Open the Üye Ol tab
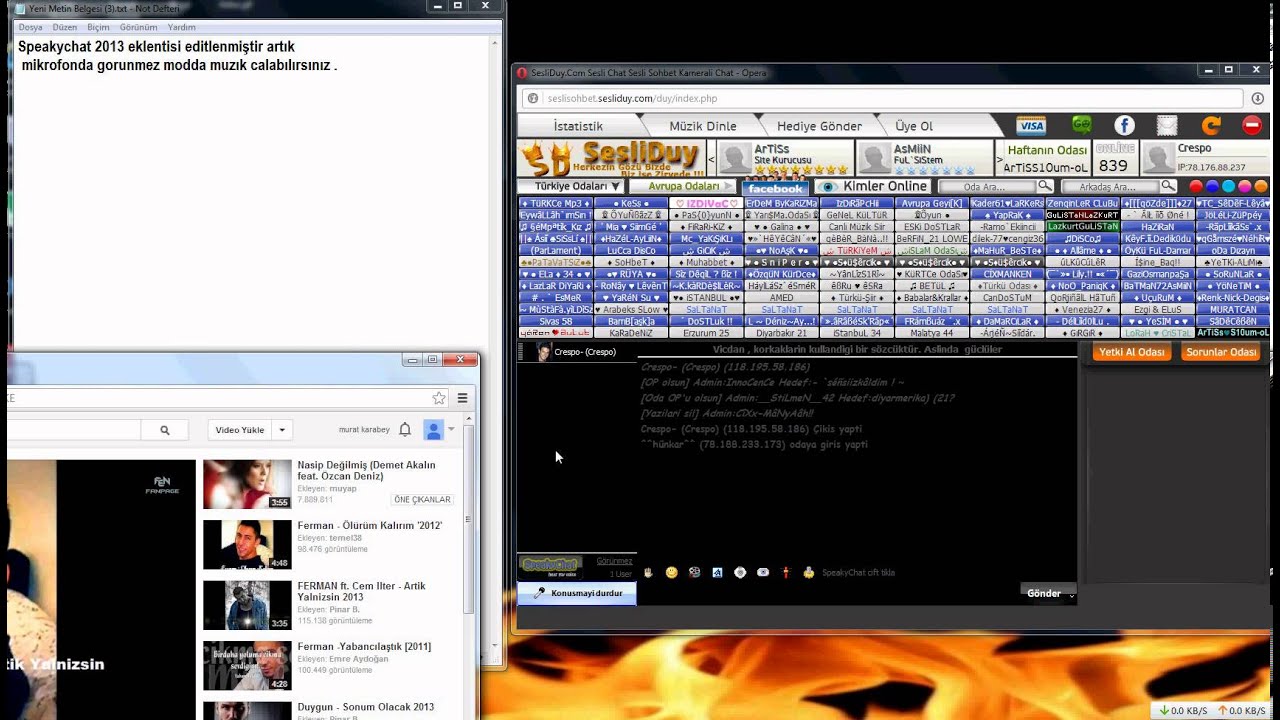 coord(913,126)
